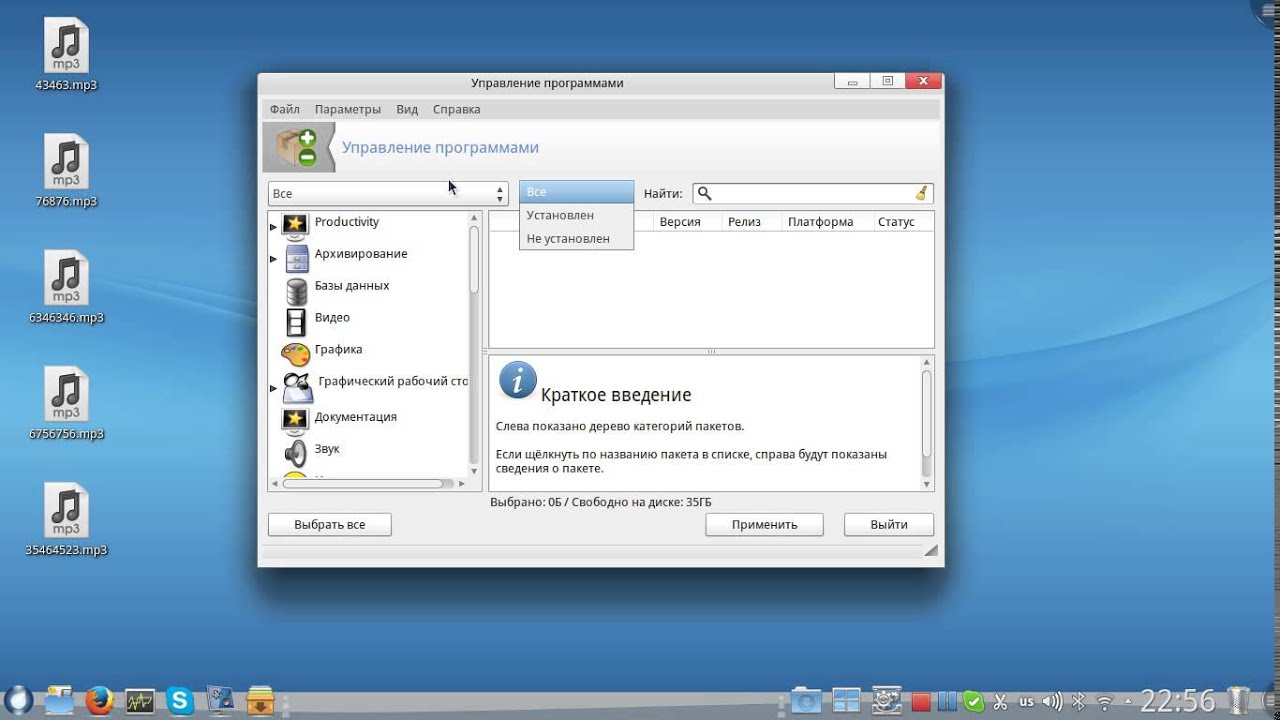Screen dimensions: 1280x720
Task: Open the file manager from taskbar
Action: click(58, 699)
